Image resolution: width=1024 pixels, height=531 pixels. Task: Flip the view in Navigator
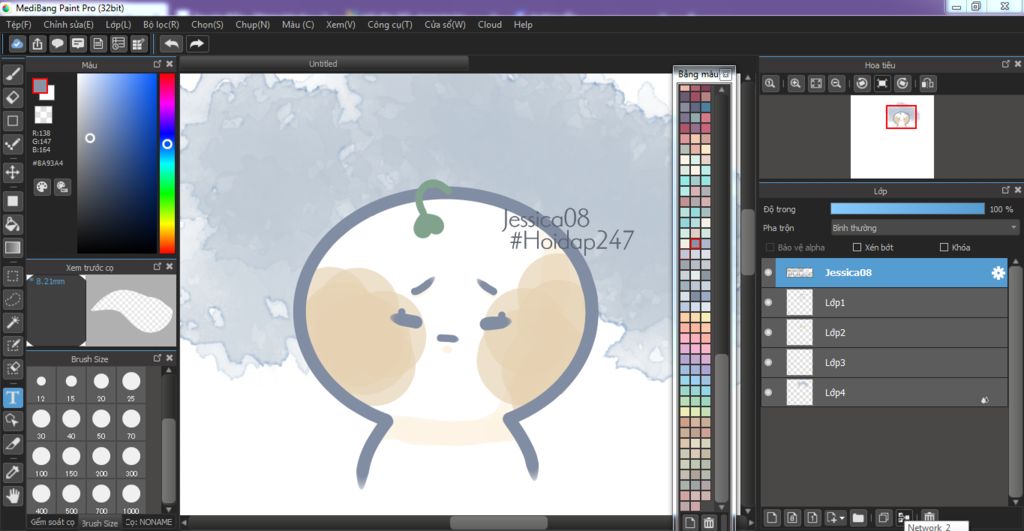pos(927,84)
